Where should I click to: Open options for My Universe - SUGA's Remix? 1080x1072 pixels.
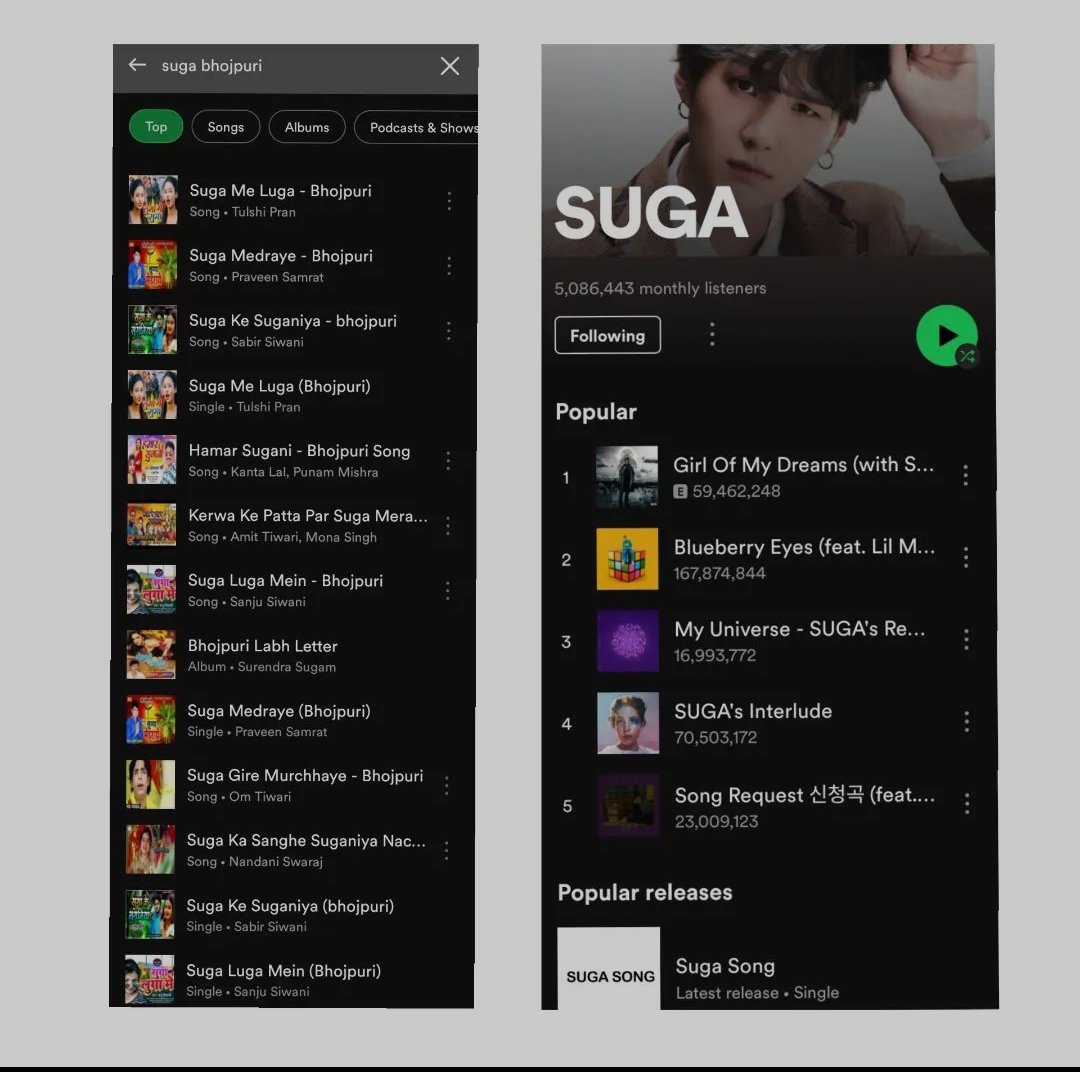point(966,639)
